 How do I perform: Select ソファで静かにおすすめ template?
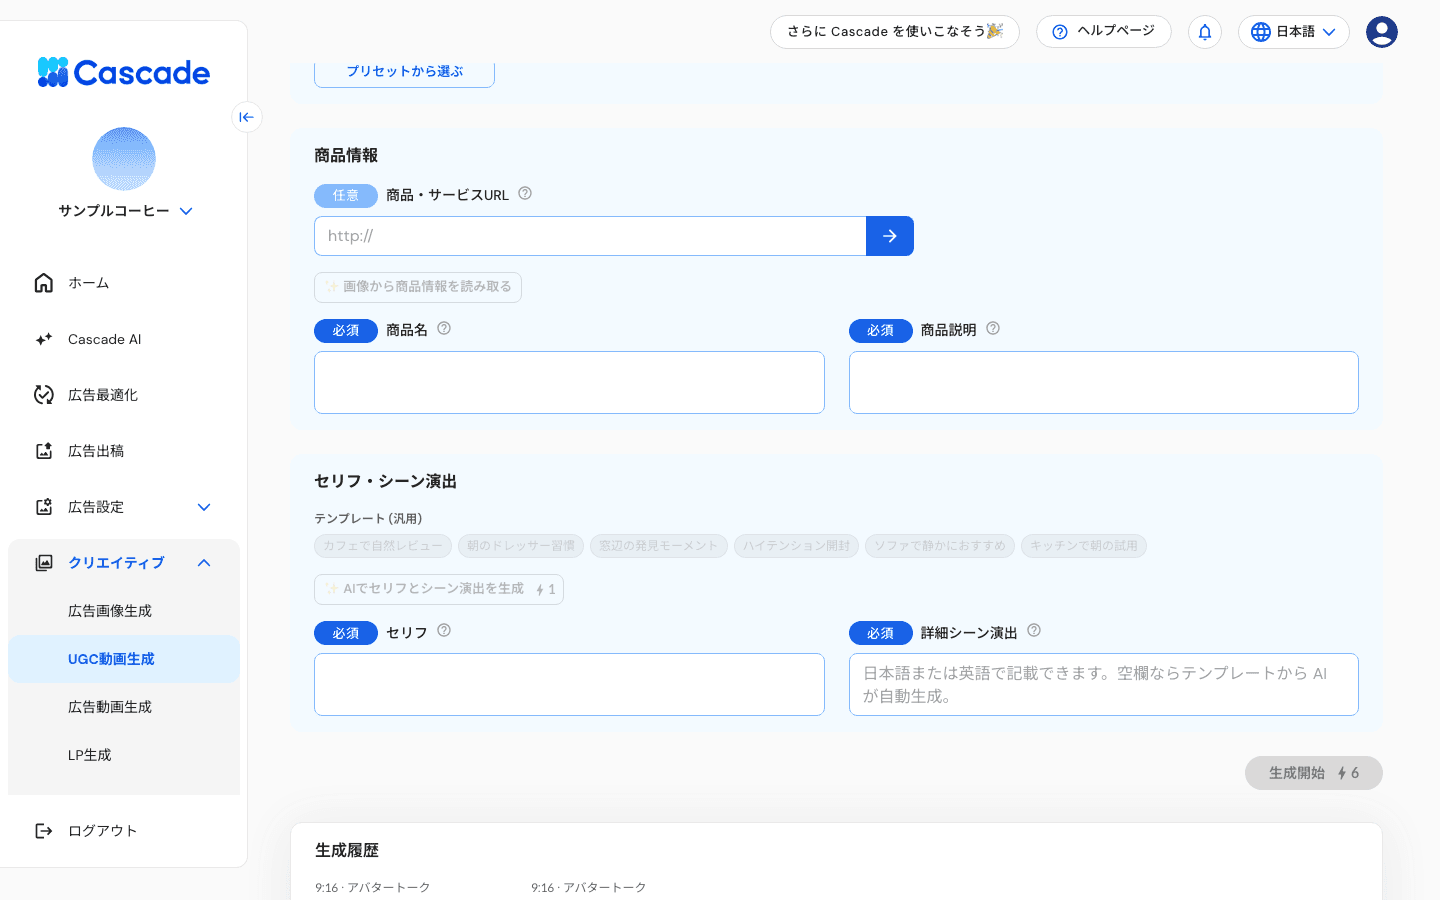[940, 546]
